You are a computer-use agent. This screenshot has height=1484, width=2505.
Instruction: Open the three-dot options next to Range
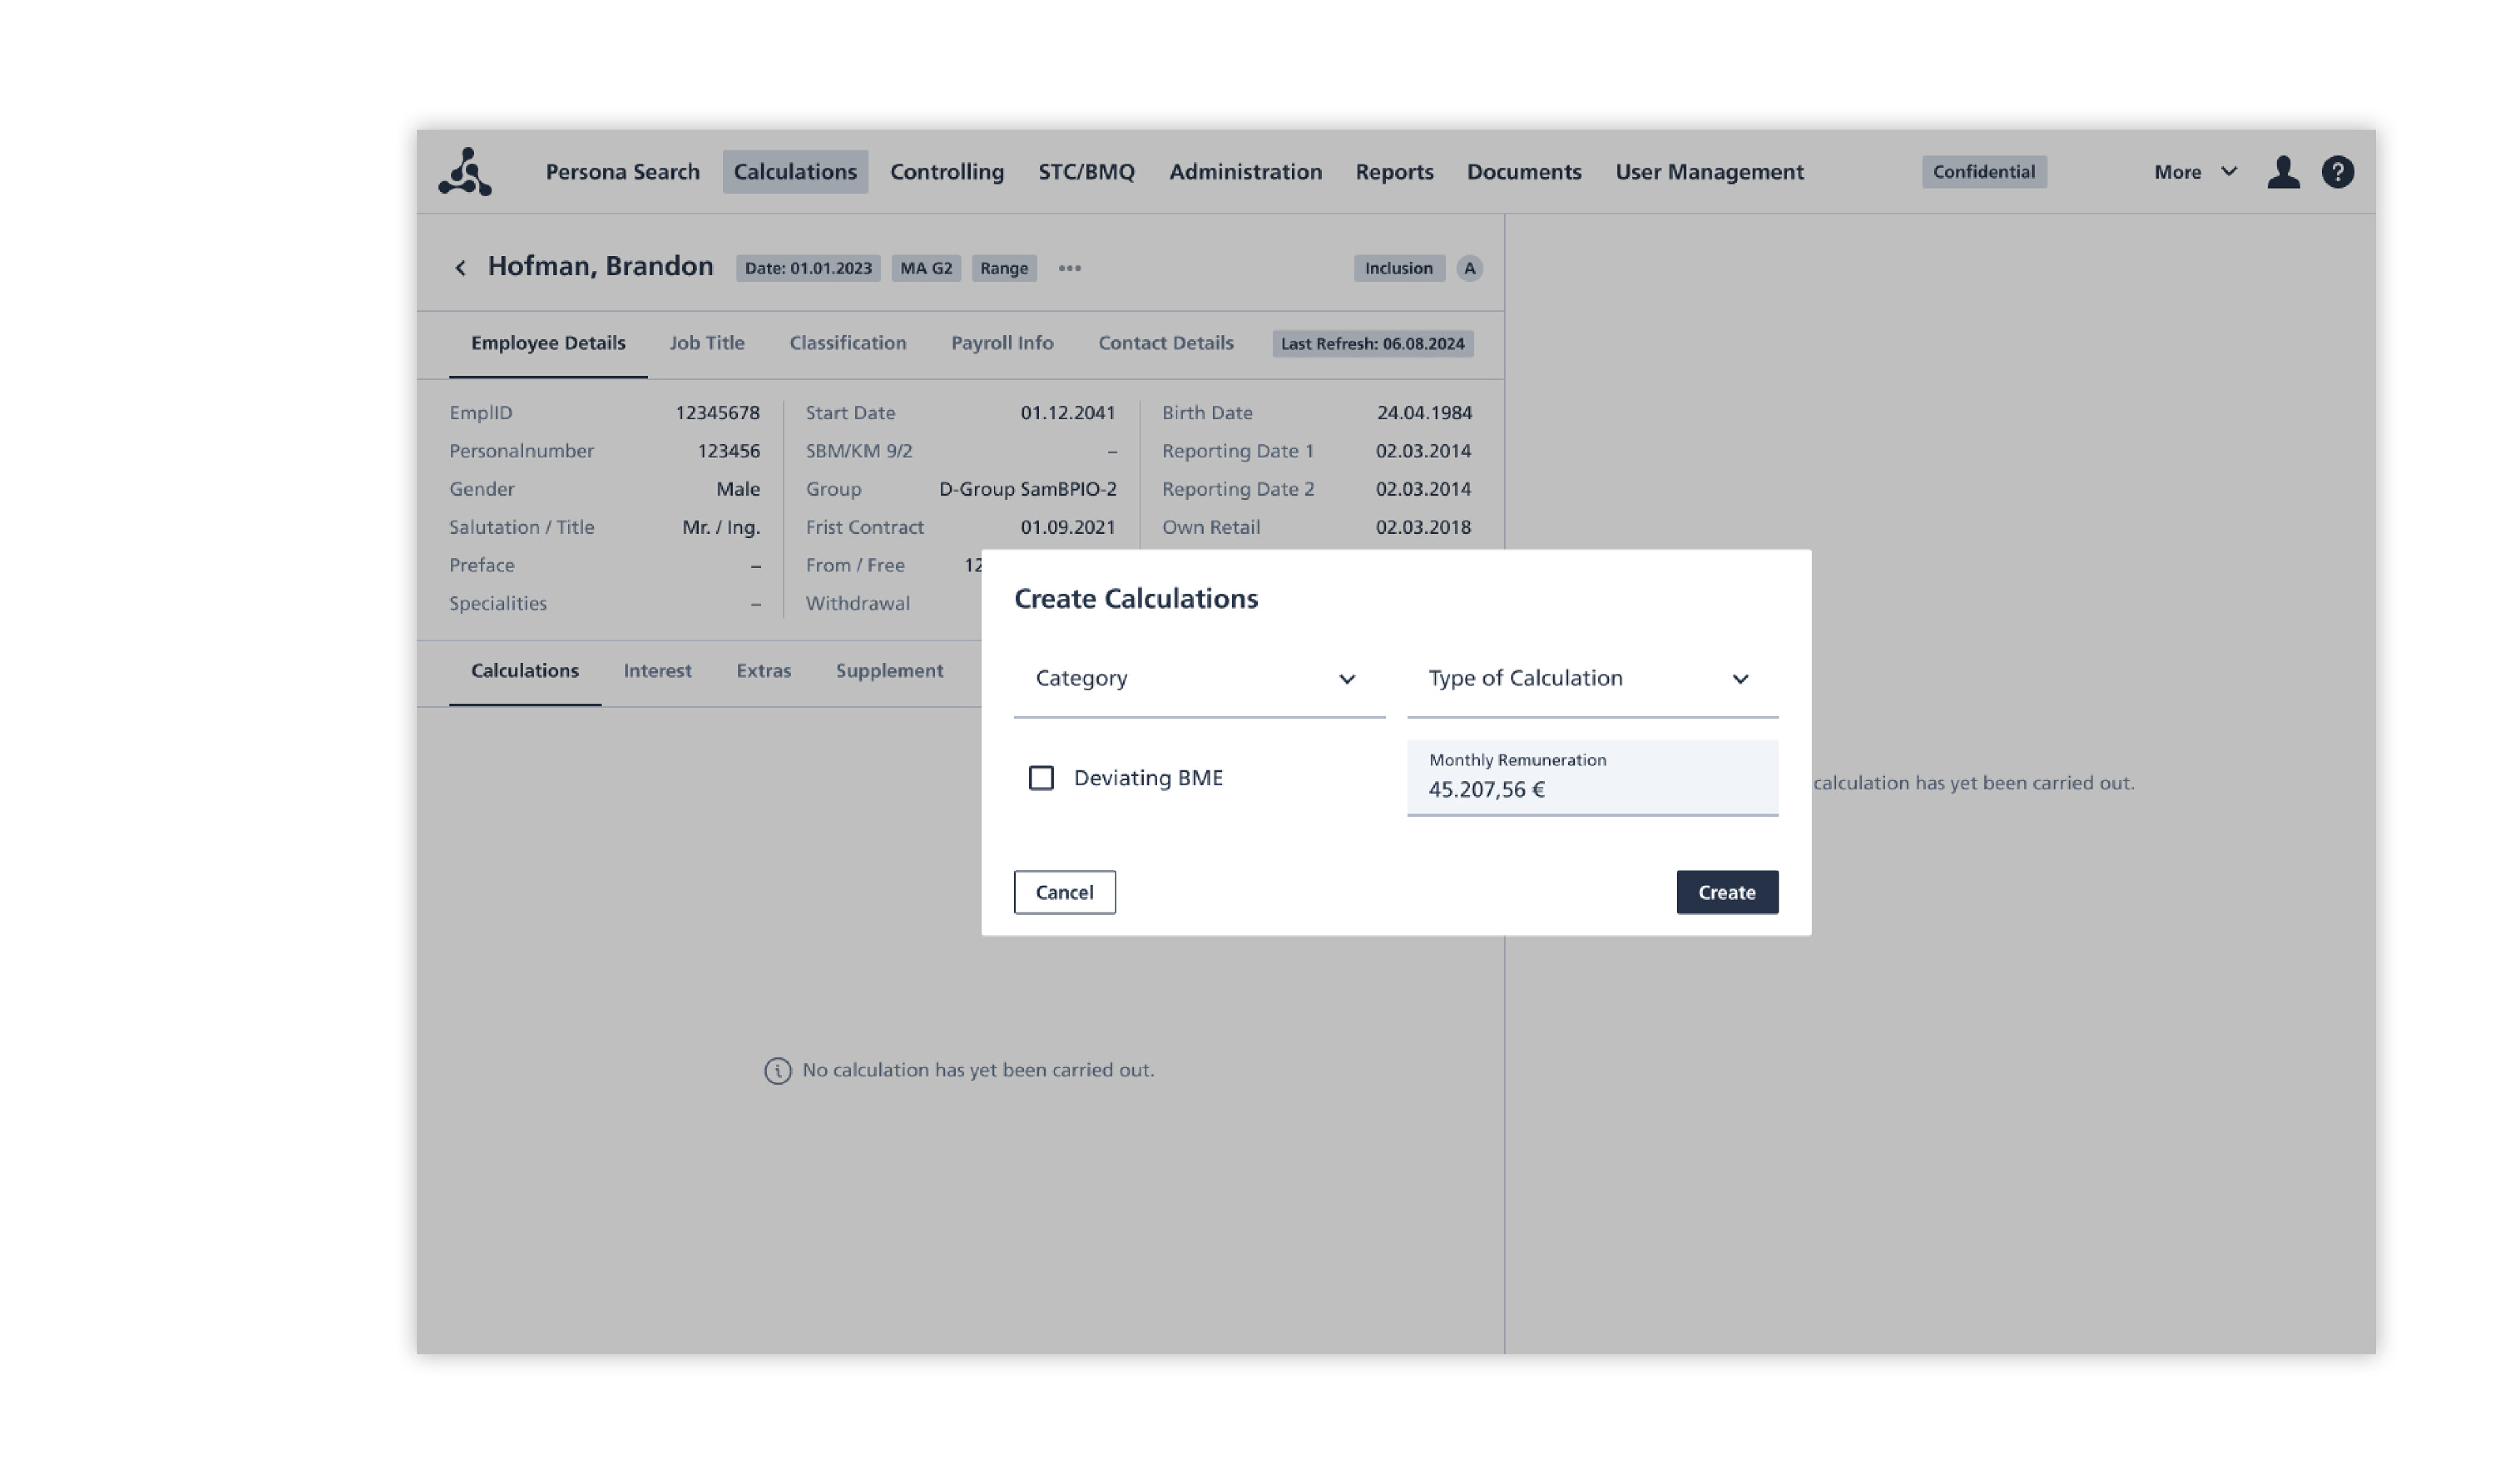click(1069, 268)
